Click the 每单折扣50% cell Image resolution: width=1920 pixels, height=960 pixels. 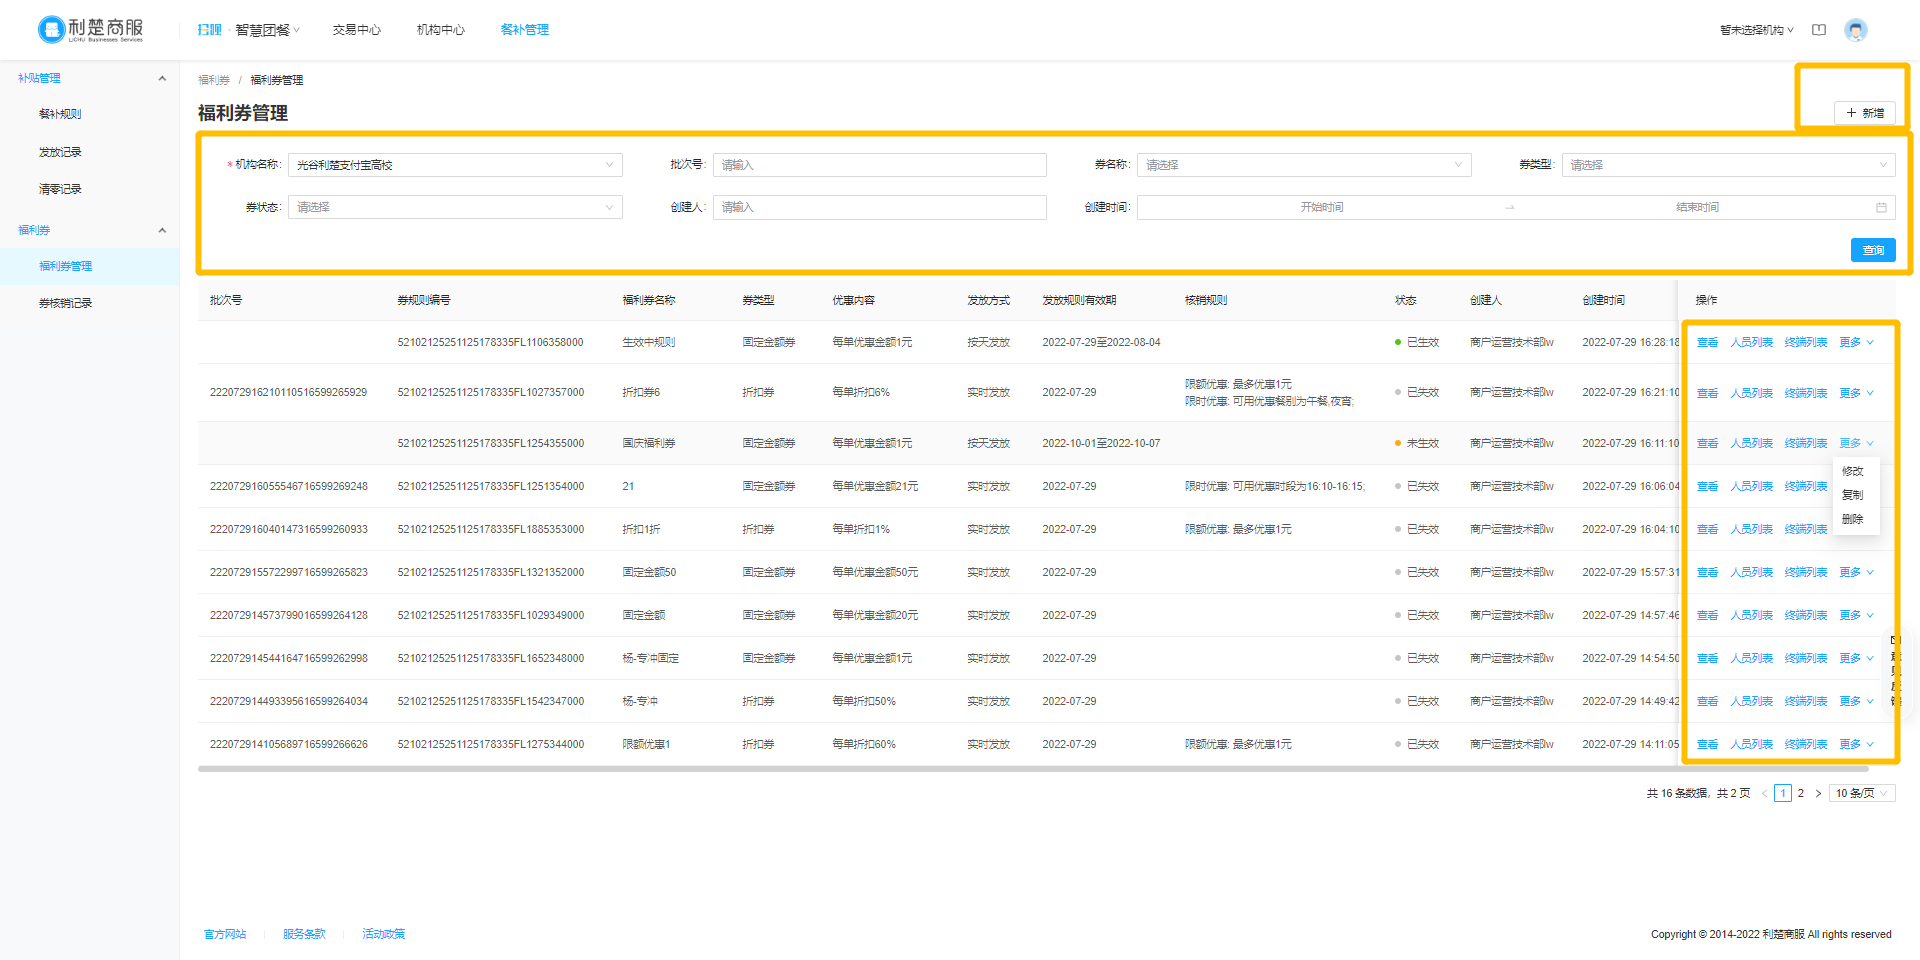[x=864, y=701]
